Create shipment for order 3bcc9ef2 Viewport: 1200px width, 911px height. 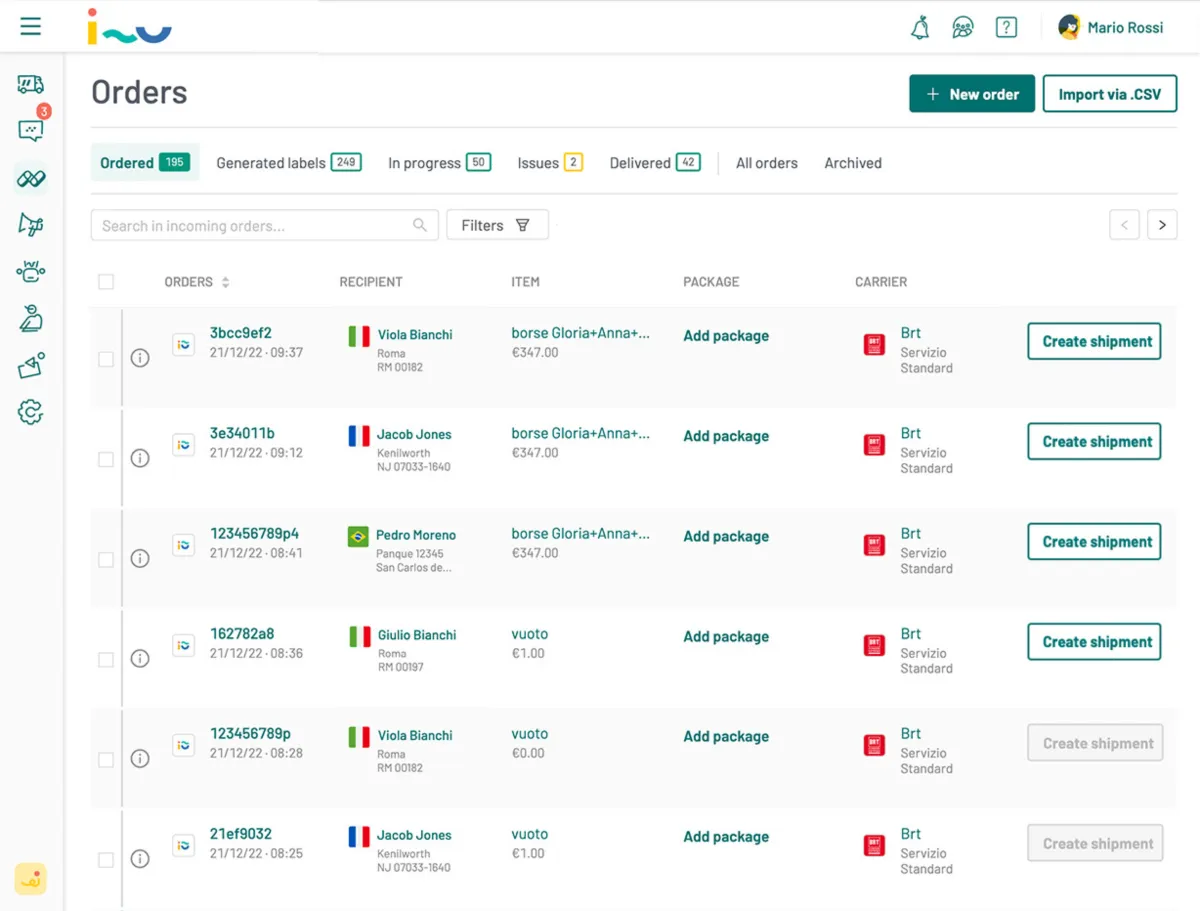coord(1095,341)
